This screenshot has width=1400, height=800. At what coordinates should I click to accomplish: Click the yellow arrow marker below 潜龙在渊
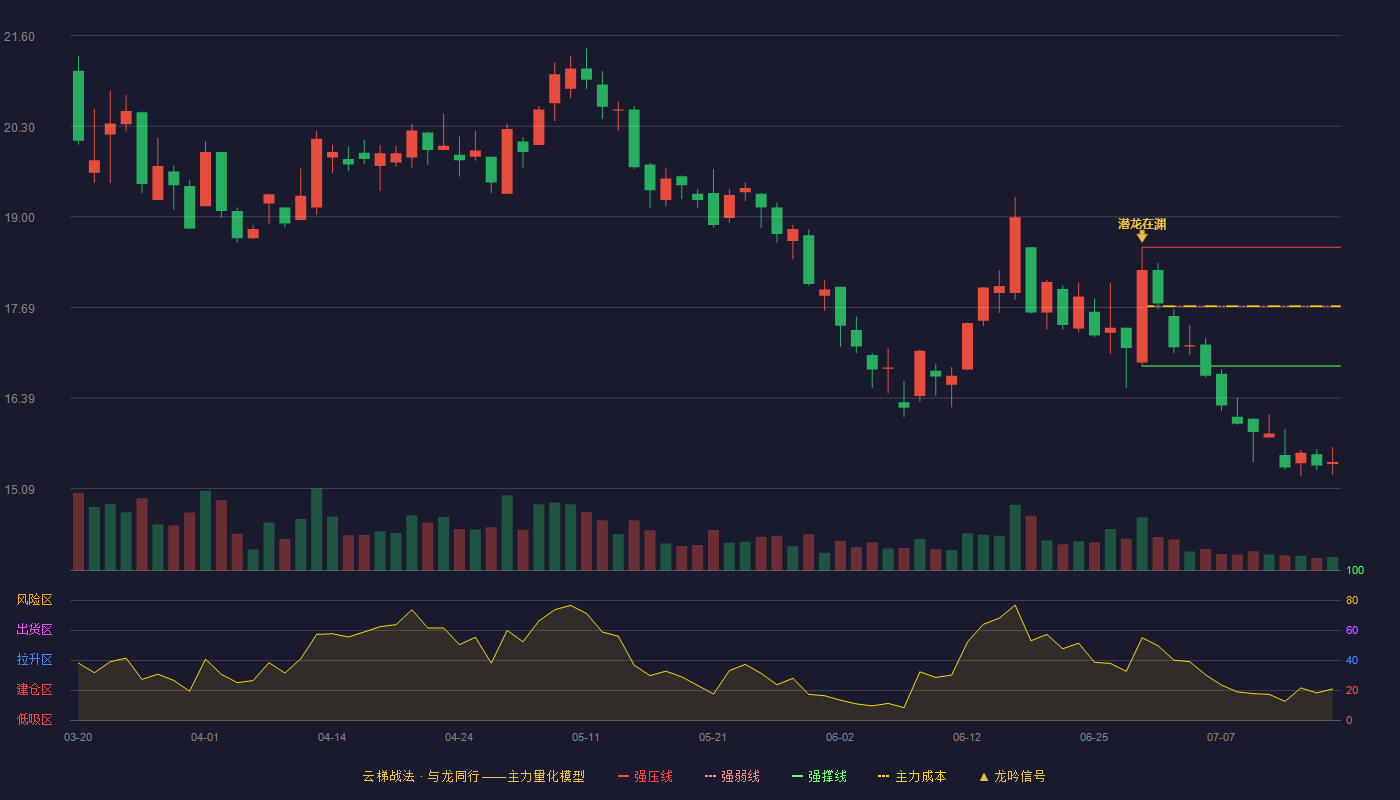coord(1142,237)
